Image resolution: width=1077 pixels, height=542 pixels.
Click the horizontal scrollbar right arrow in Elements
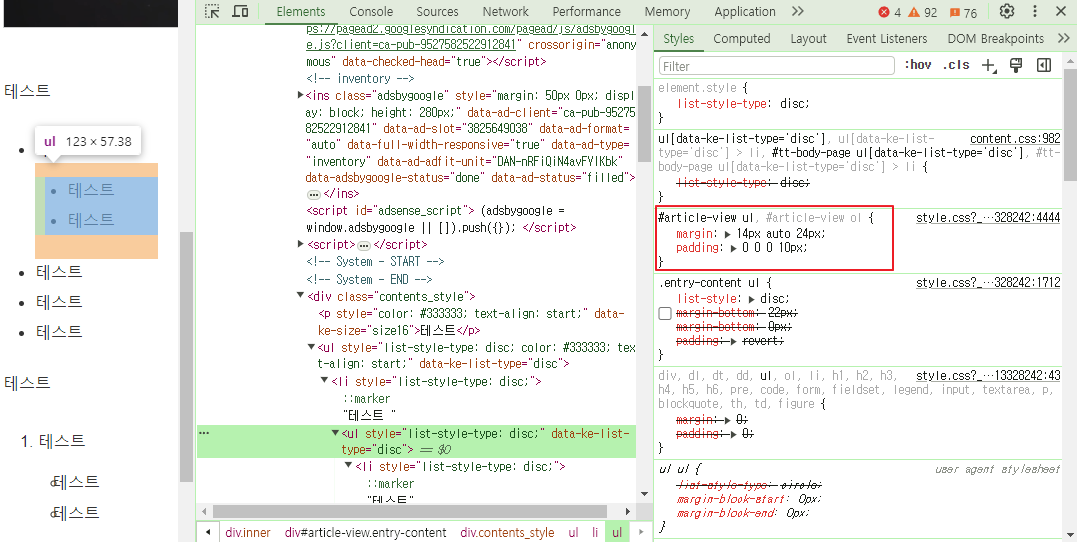(628, 512)
